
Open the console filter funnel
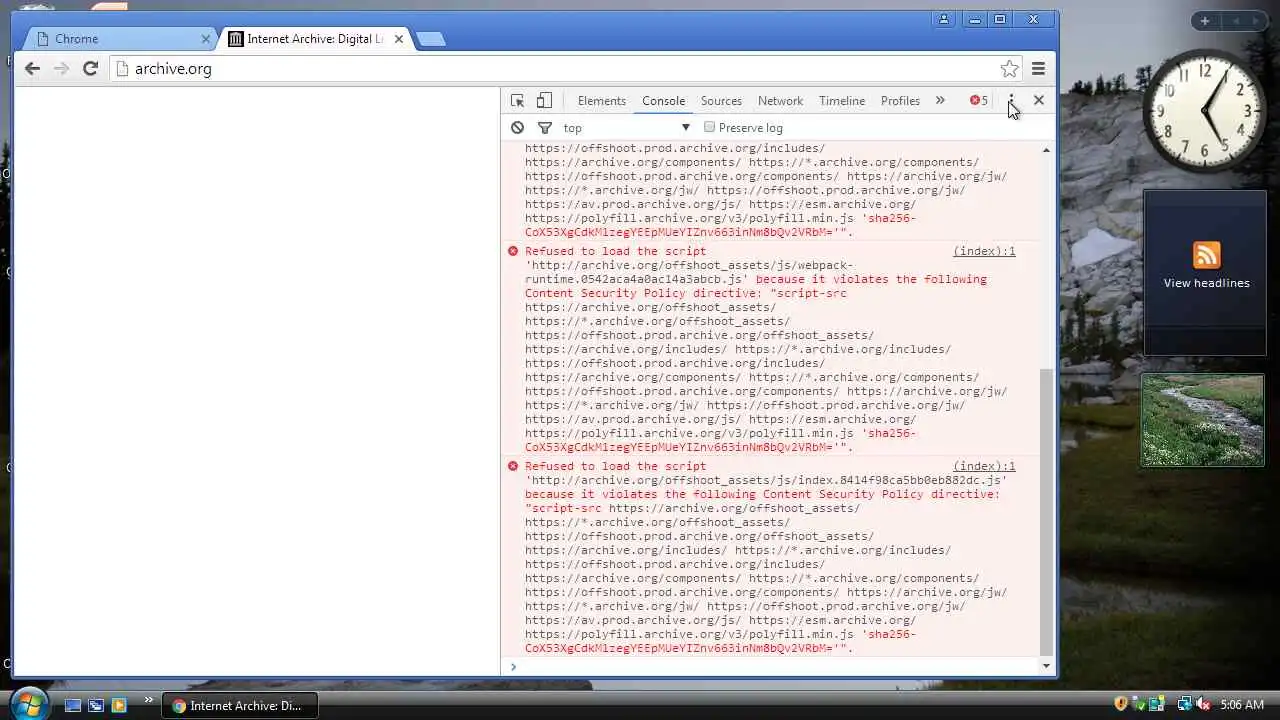tap(545, 127)
